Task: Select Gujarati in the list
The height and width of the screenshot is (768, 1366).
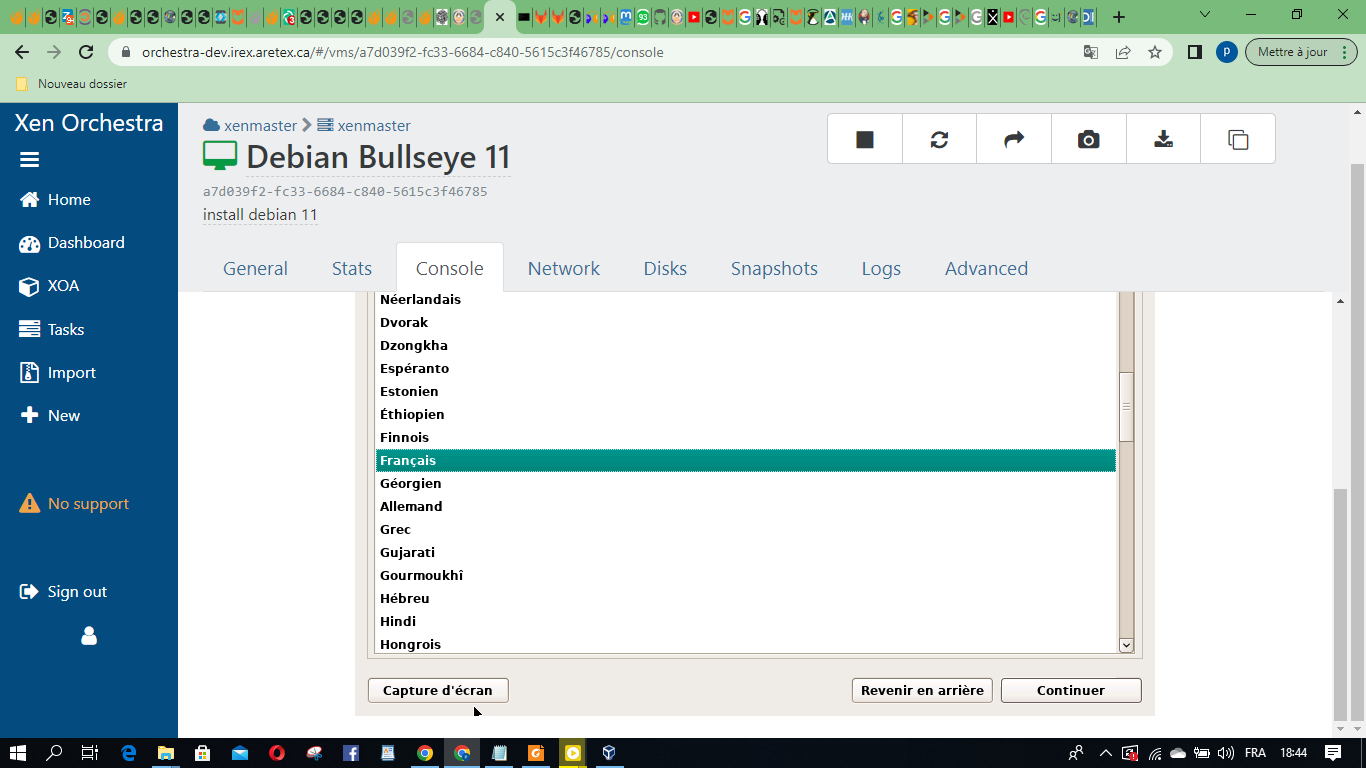Action: (746, 552)
